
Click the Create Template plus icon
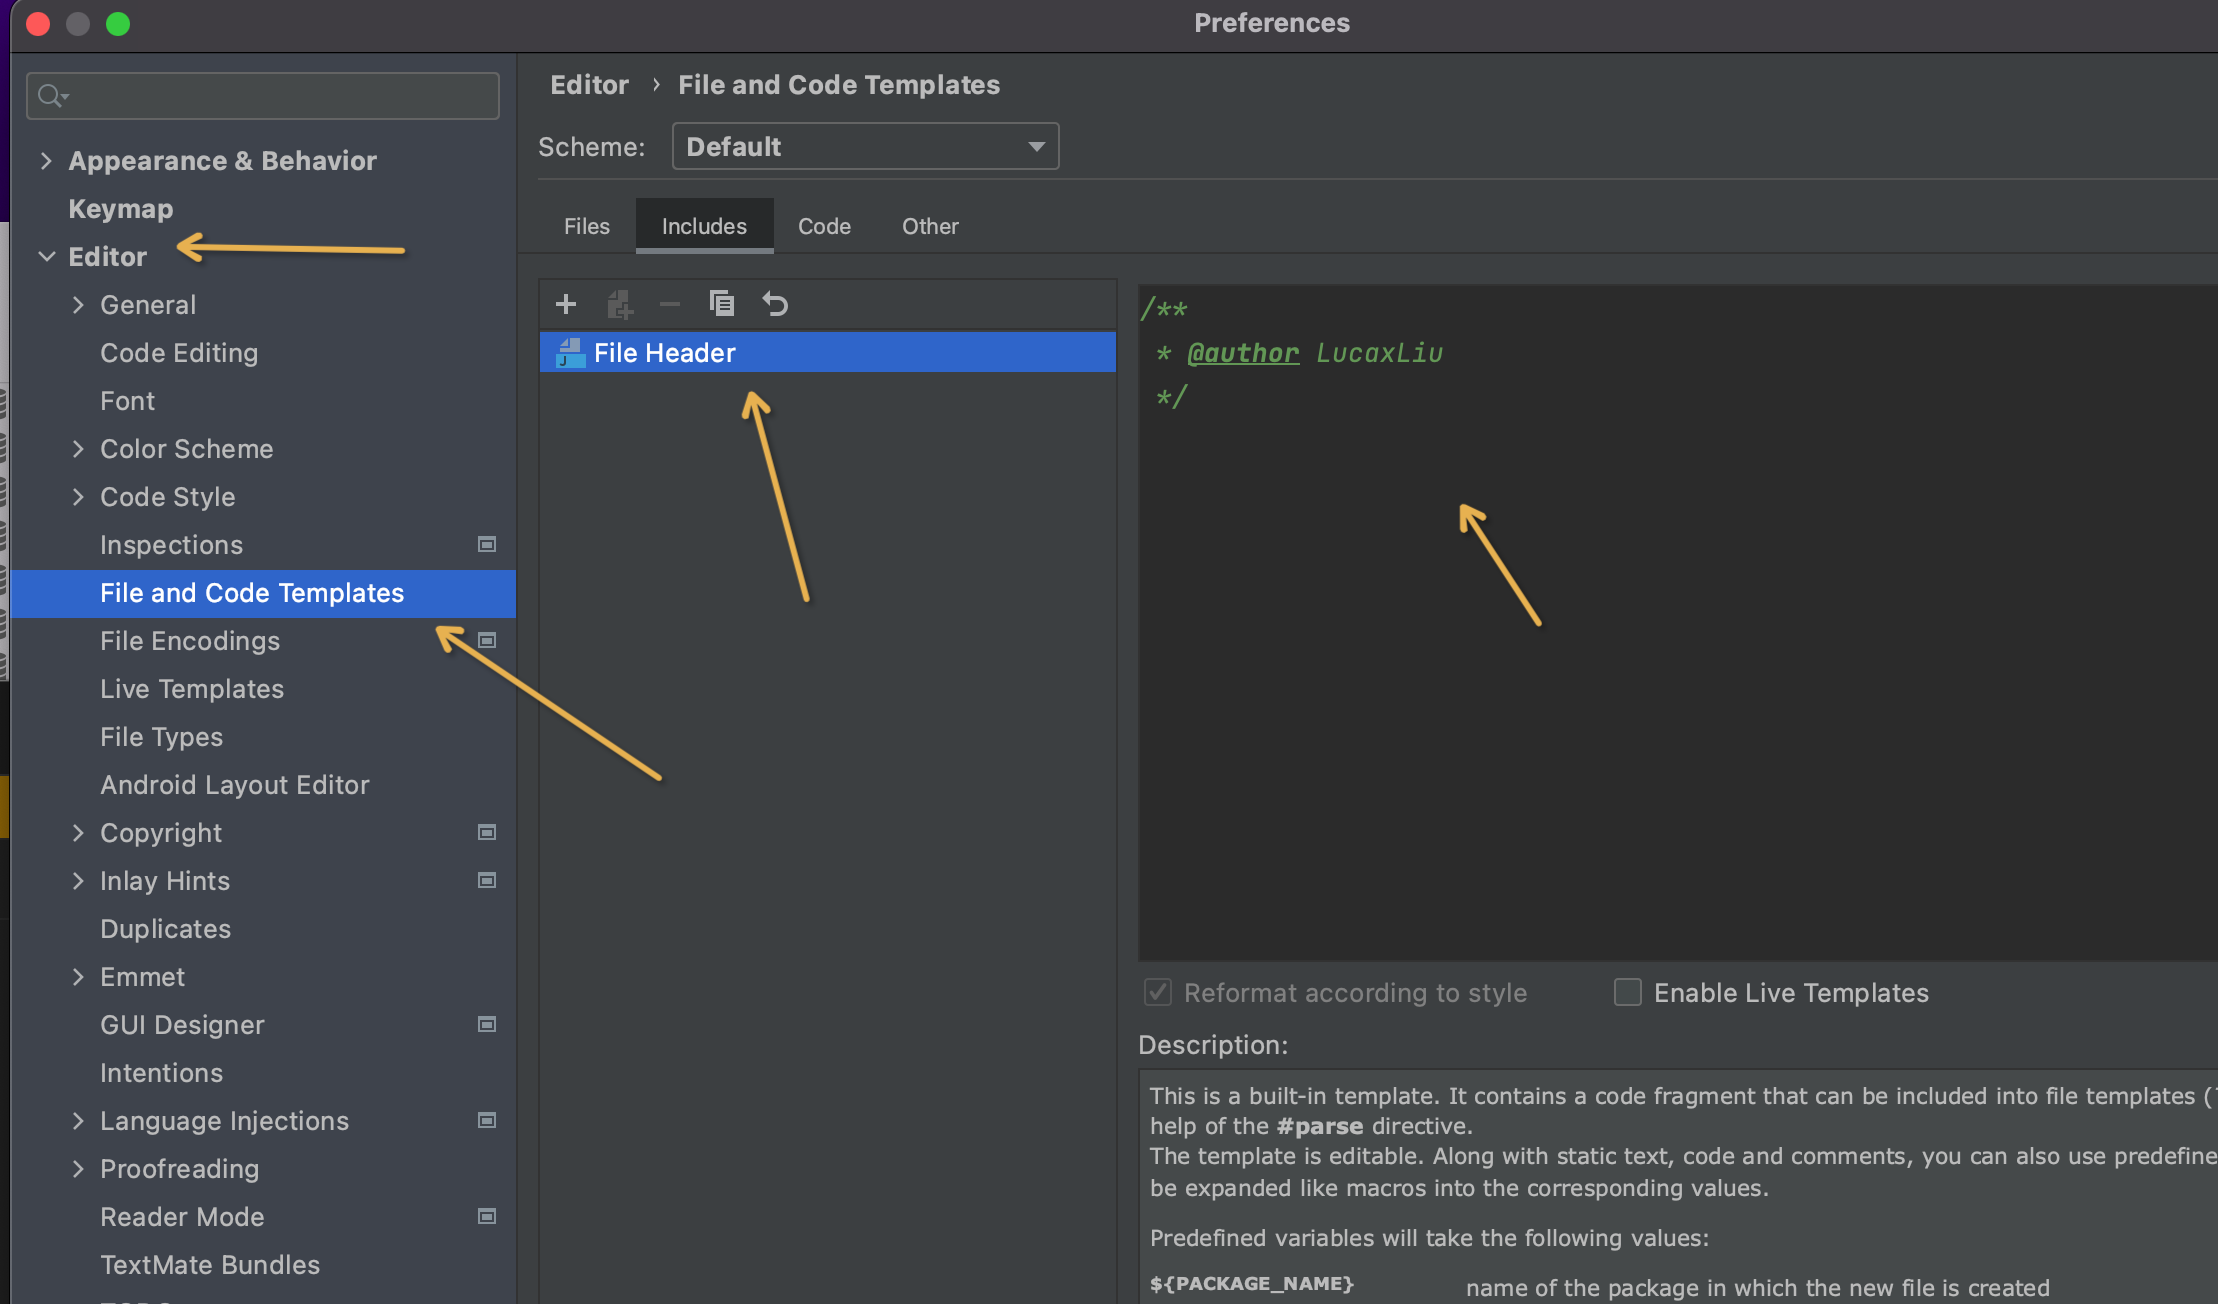(x=566, y=304)
